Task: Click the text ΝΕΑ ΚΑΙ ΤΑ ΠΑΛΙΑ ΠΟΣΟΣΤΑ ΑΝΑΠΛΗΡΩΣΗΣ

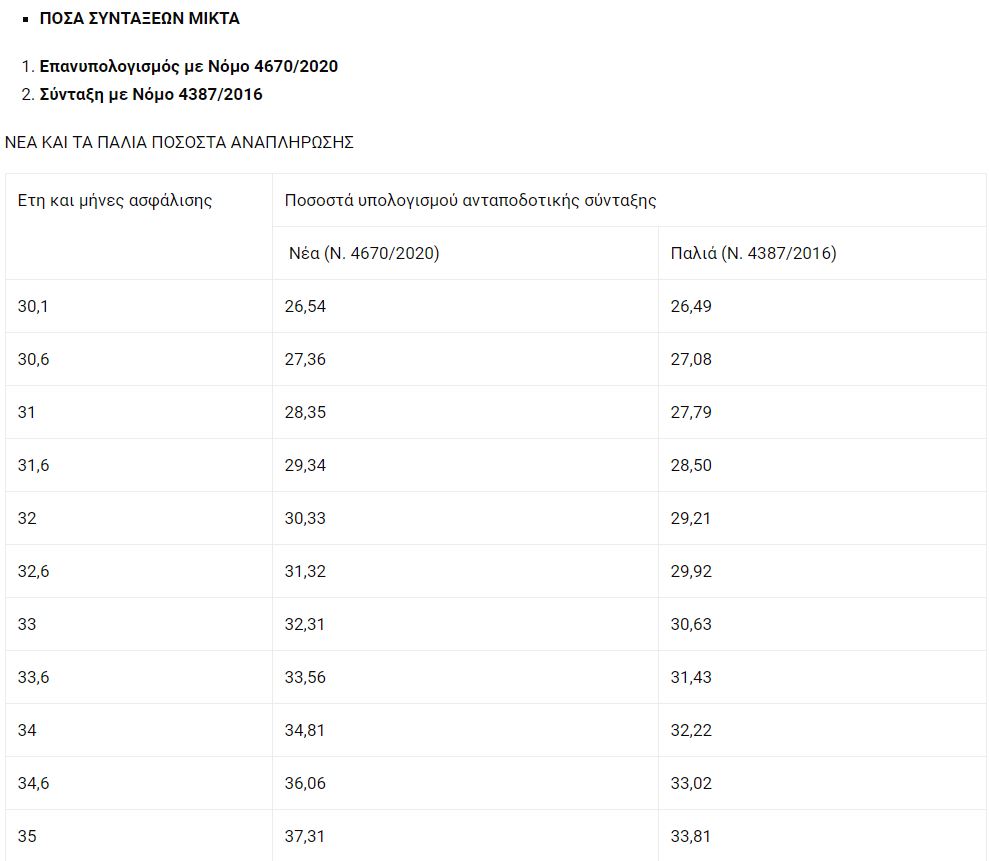Action: click(179, 142)
